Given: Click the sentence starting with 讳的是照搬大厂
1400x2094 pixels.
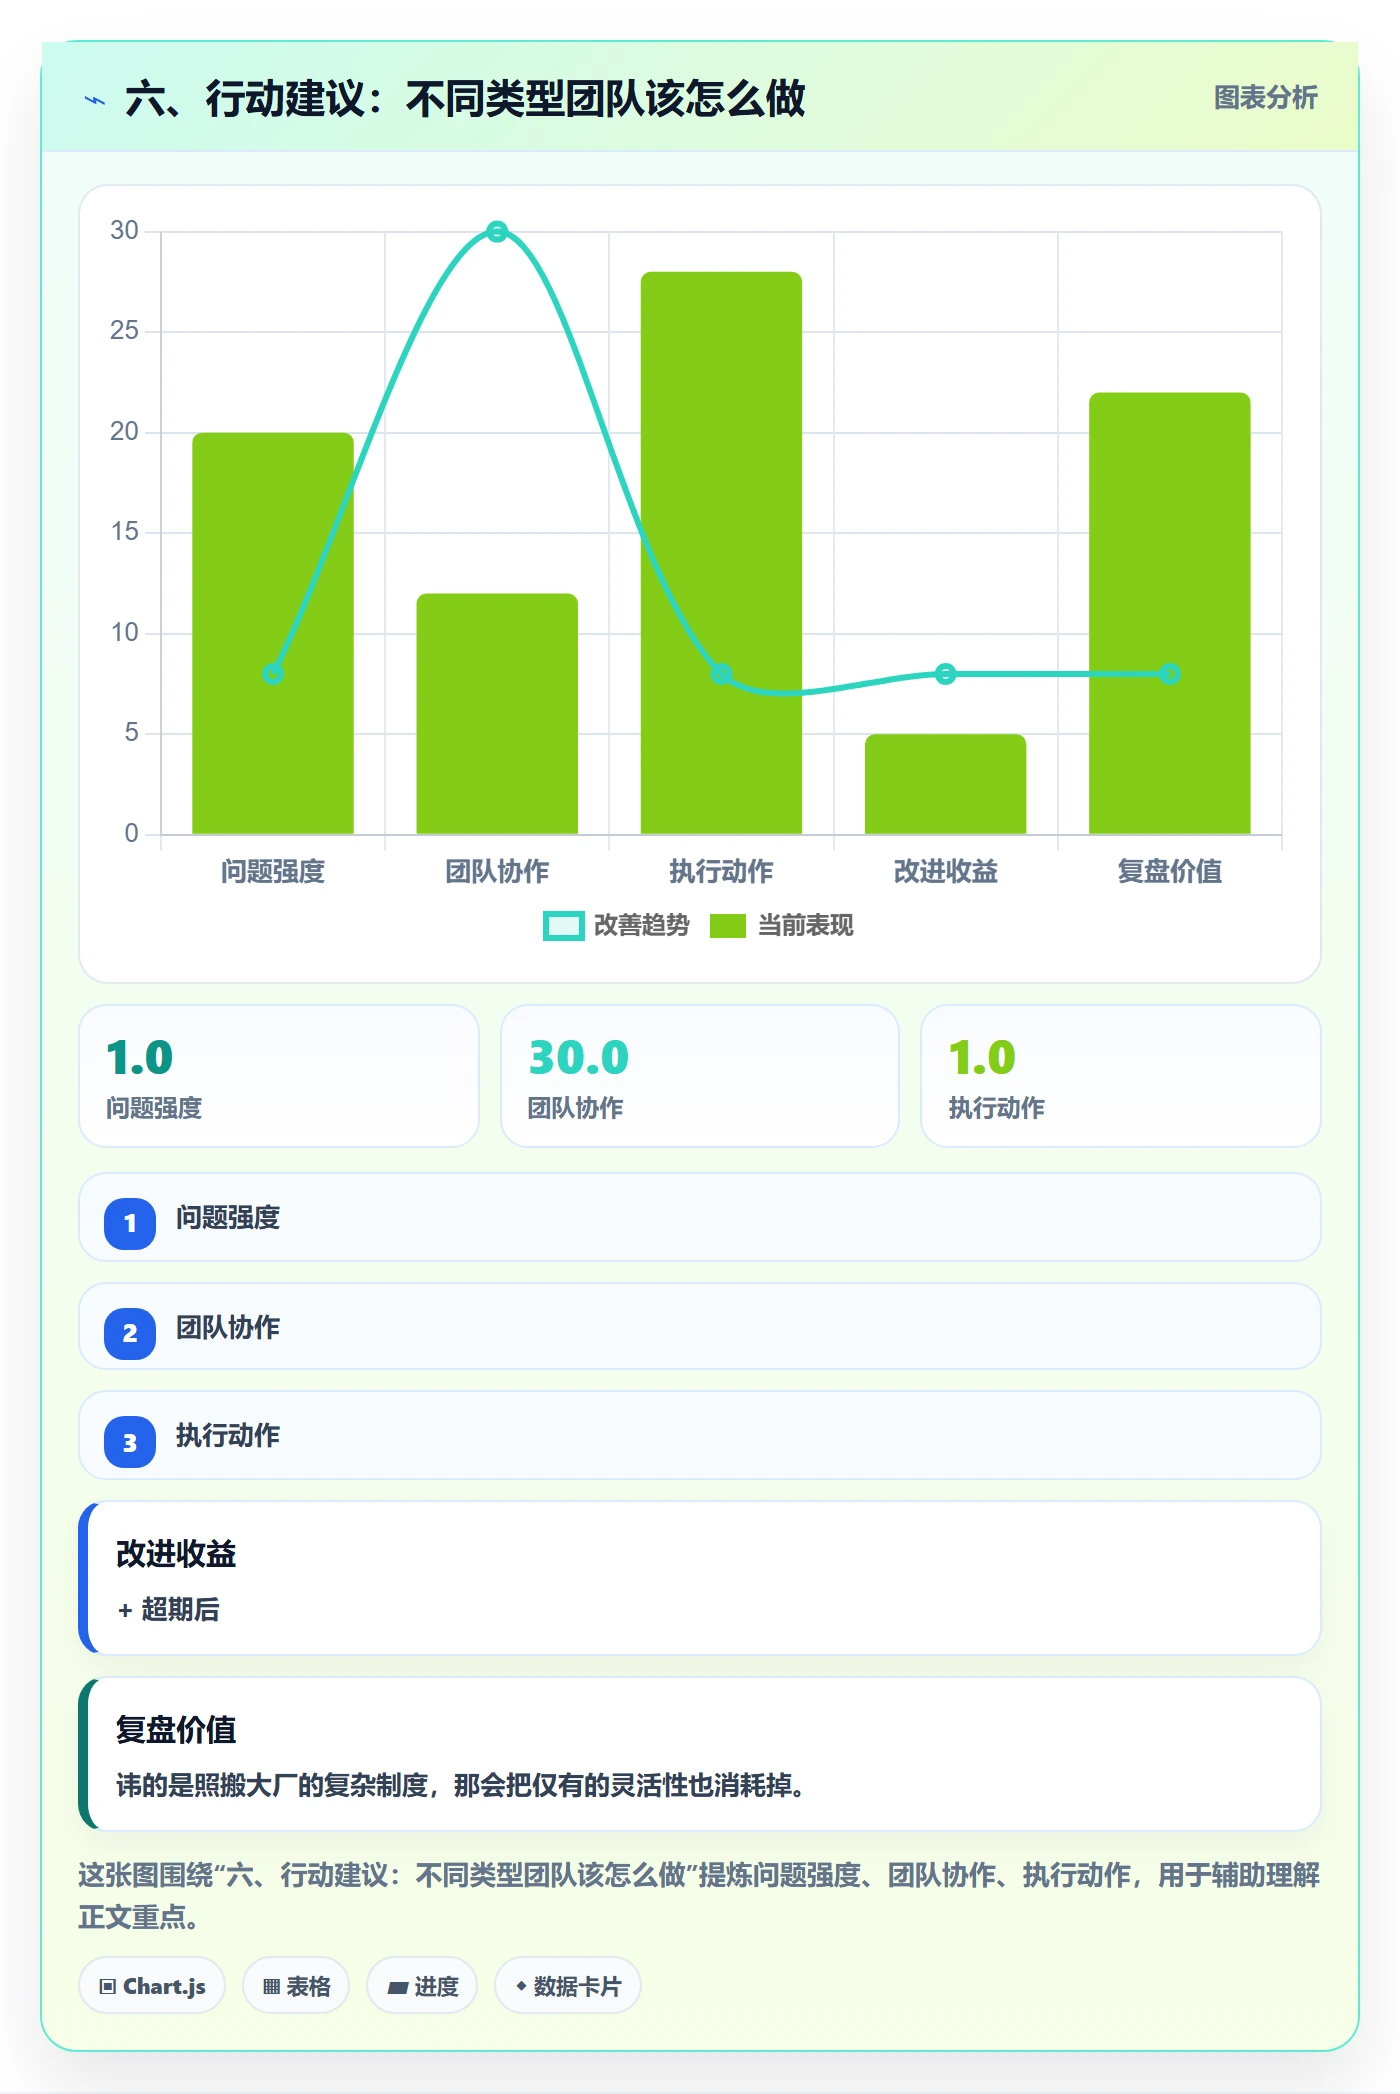Looking at the screenshot, I should pos(462,1786).
